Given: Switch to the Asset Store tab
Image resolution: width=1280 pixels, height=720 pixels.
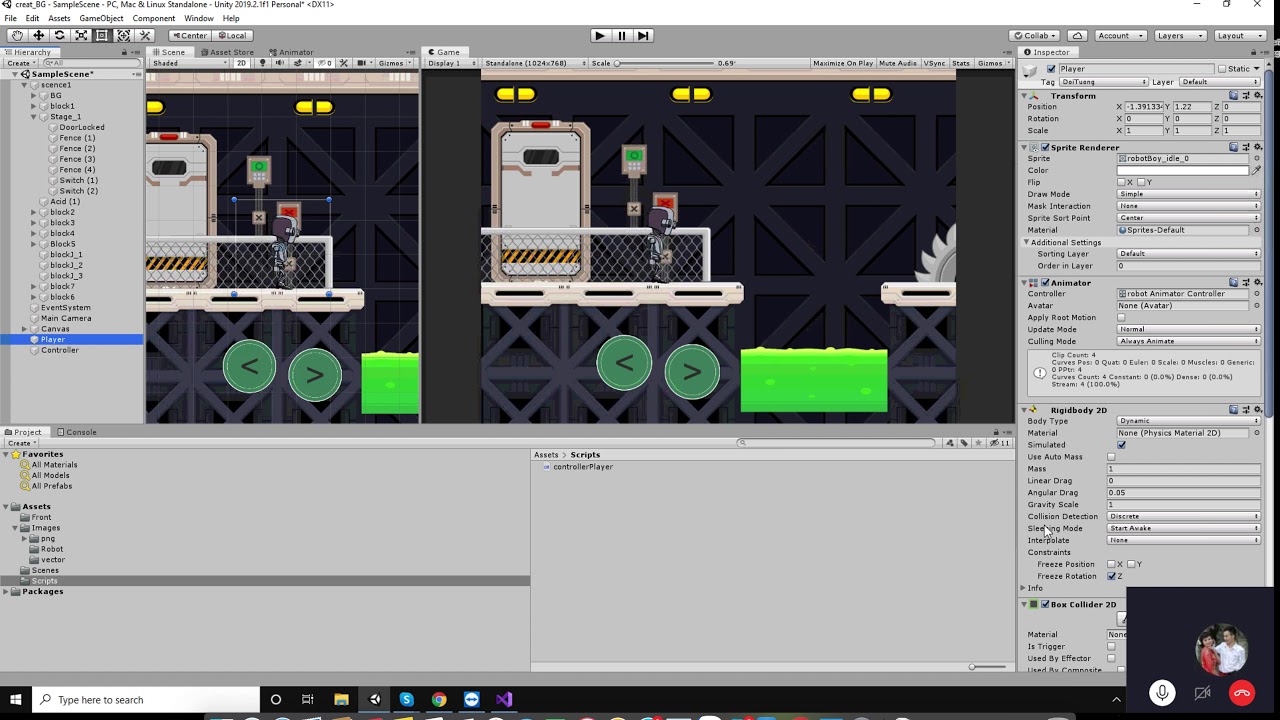Looking at the screenshot, I should (227, 52).
